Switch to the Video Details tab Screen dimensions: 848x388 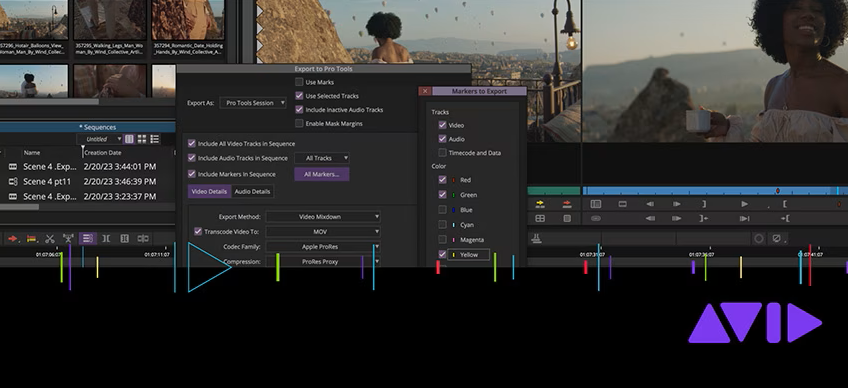coord(209,192)
